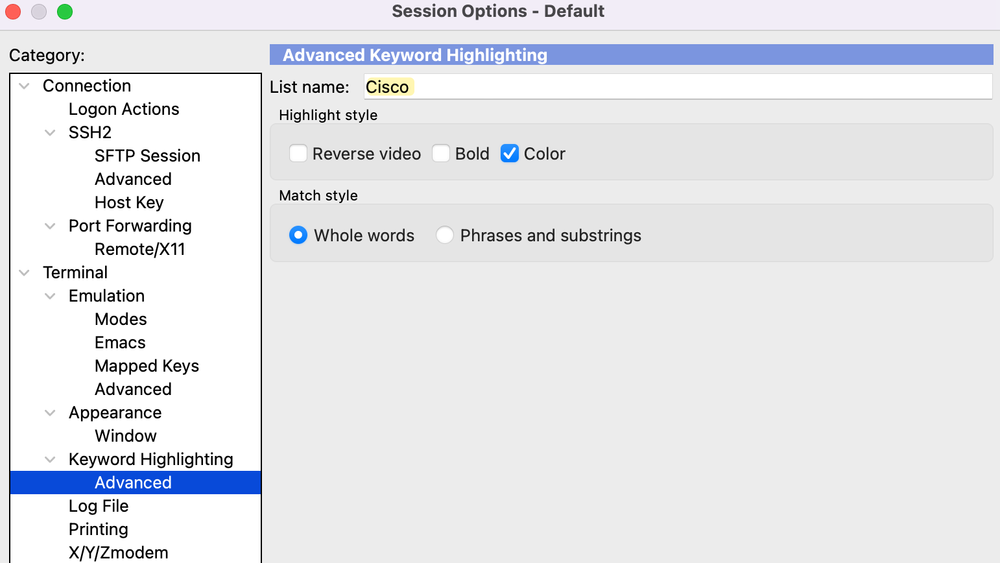Collapse the Terminal section arrow

click(x=25, y=273)
